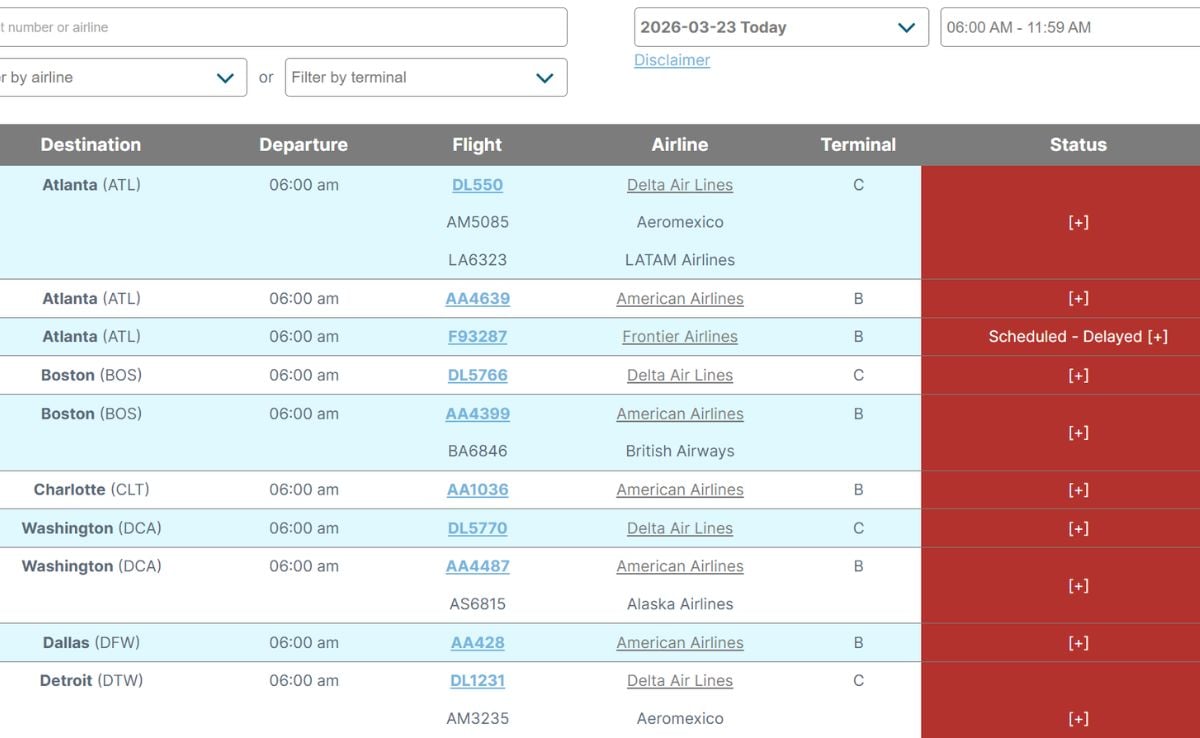Click the Status column header

(1078, 145)
